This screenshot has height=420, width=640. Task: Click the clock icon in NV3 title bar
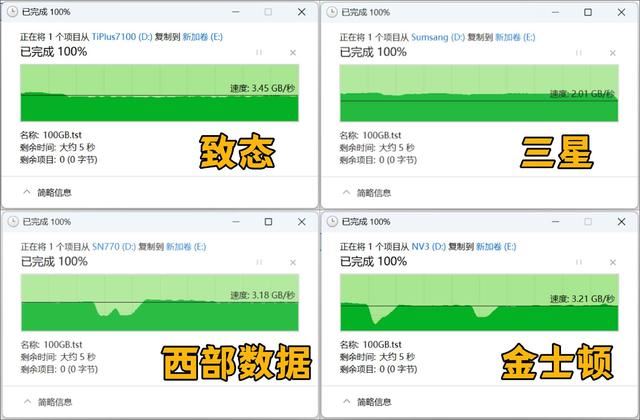point(332,222)
